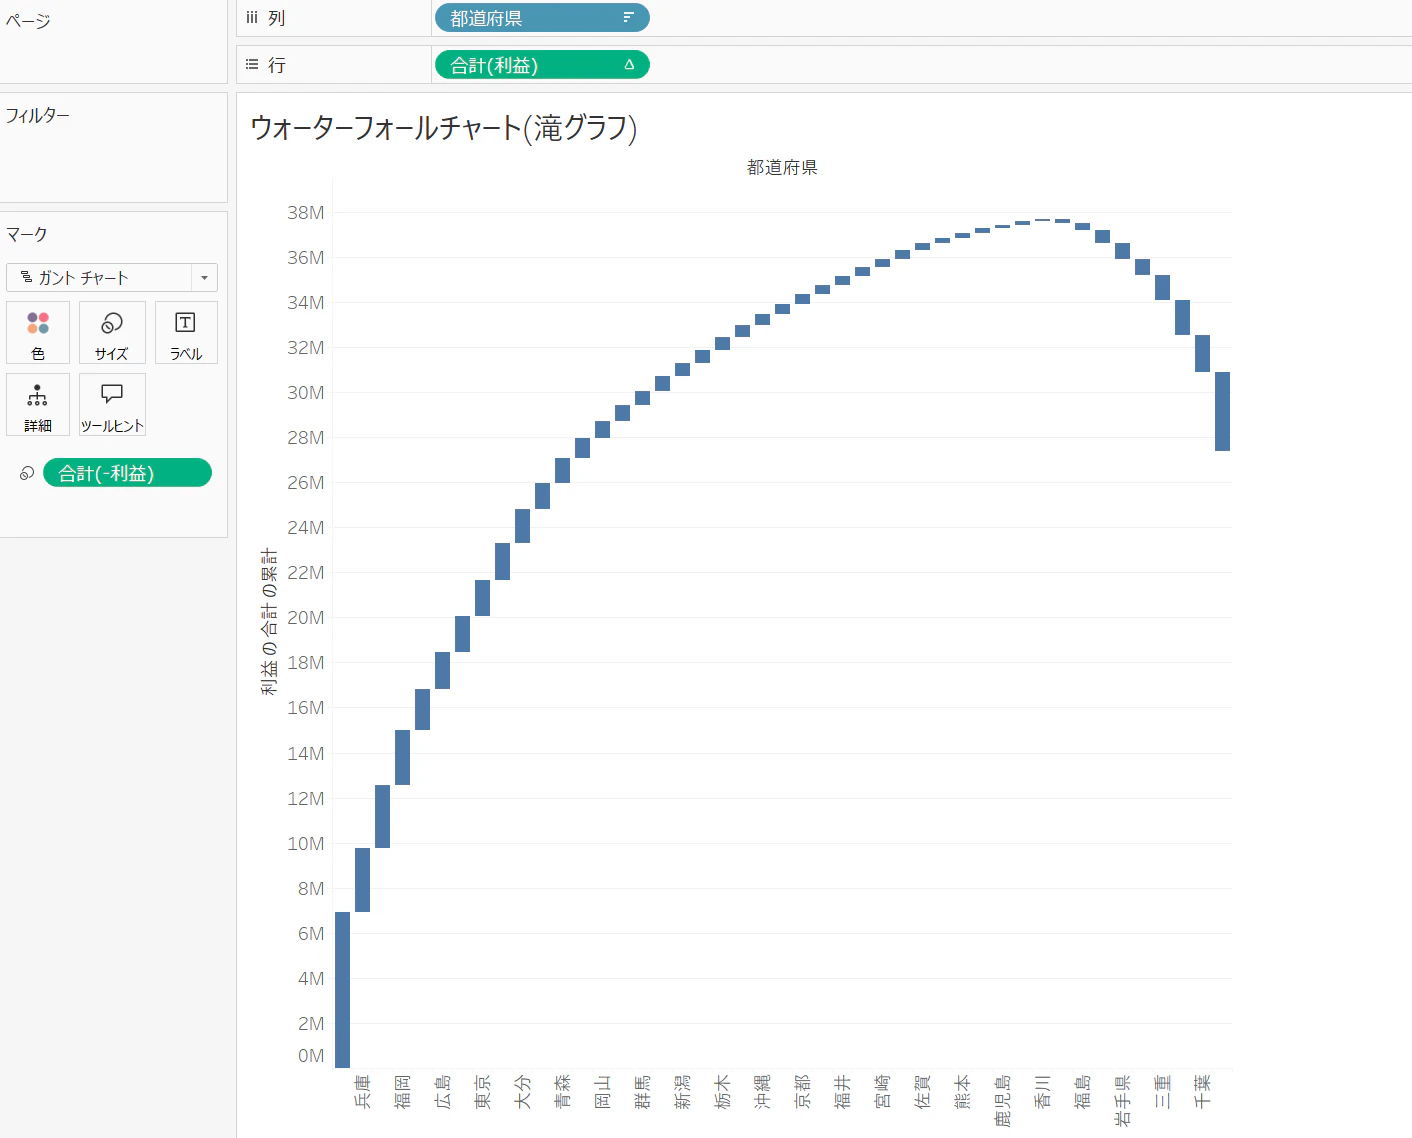Screen dimensions: 1412x1138
Task: Open the ガント チャート mark type dropdown
Action: click(112, 277)
